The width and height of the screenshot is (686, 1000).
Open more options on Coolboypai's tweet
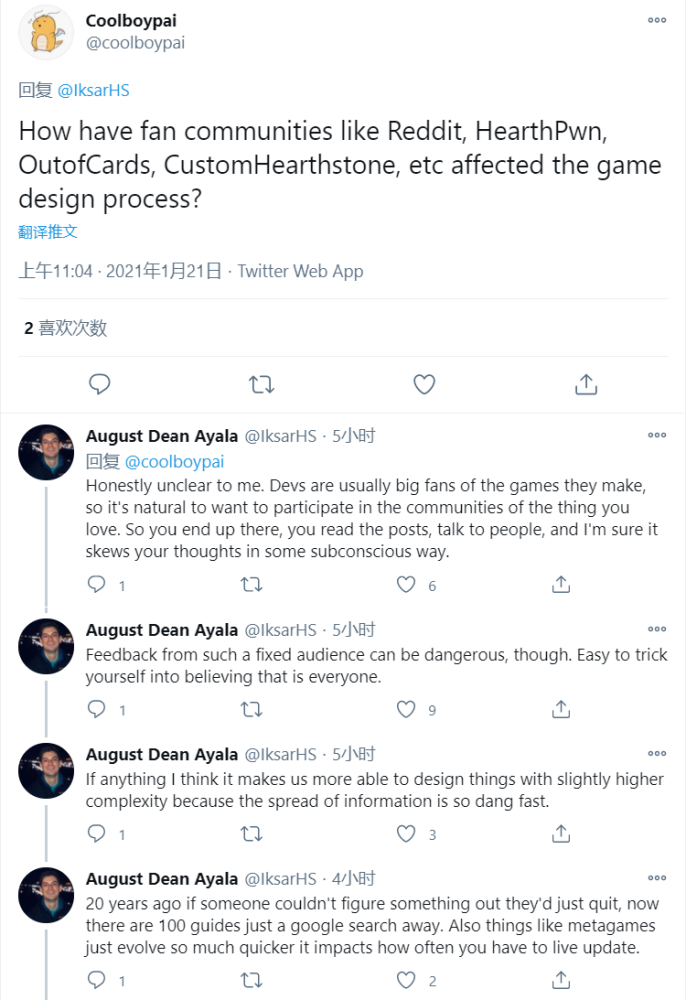pos(657,20)
